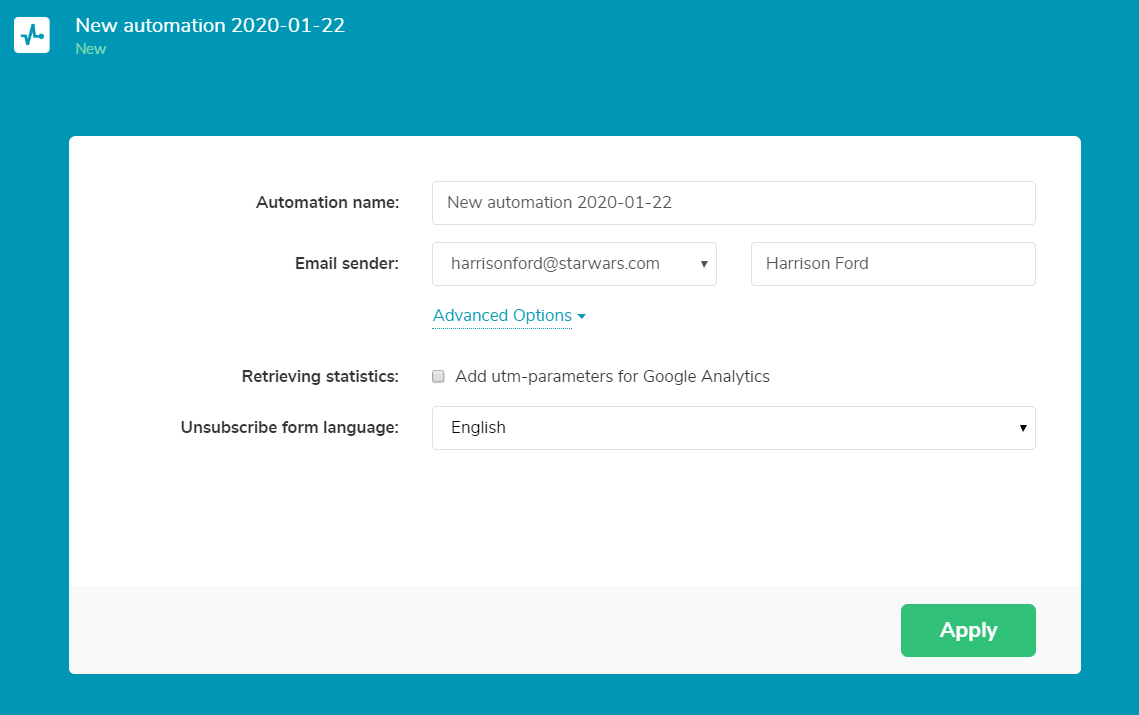Click the arrow on the sender email dropdown

coord(703,264)
